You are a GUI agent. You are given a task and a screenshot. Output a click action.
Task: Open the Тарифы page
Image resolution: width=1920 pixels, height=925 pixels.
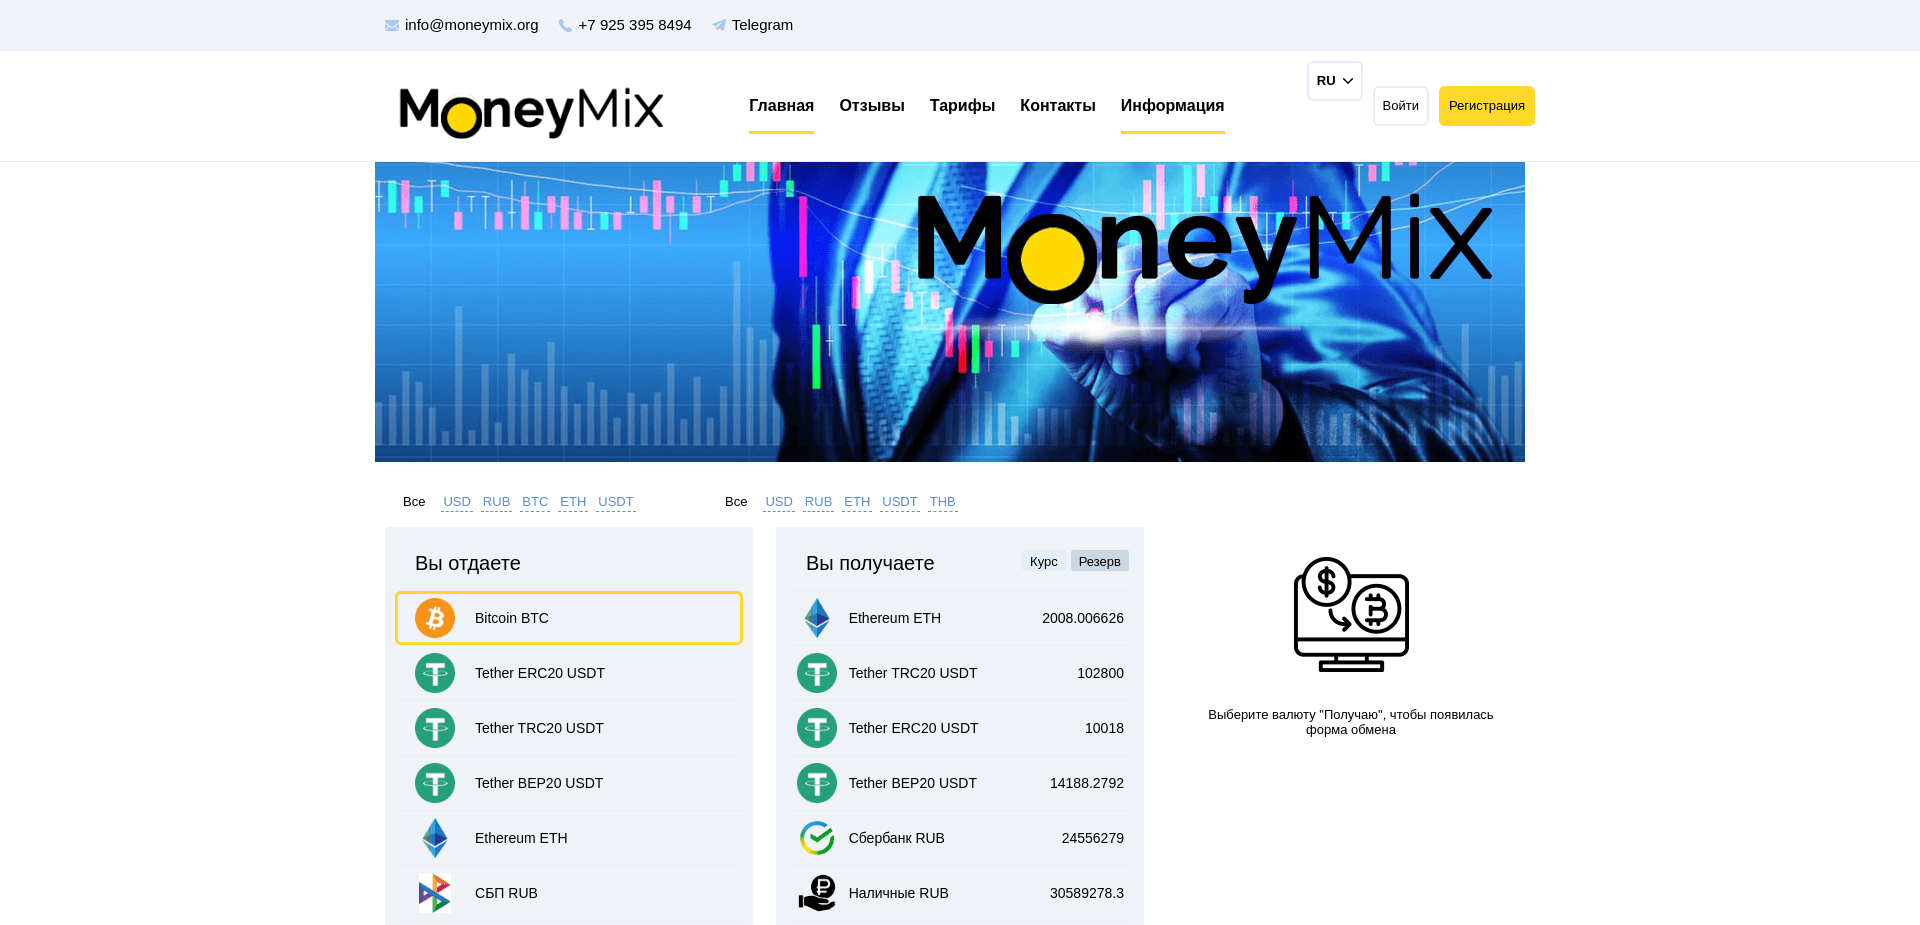point(961,105)
